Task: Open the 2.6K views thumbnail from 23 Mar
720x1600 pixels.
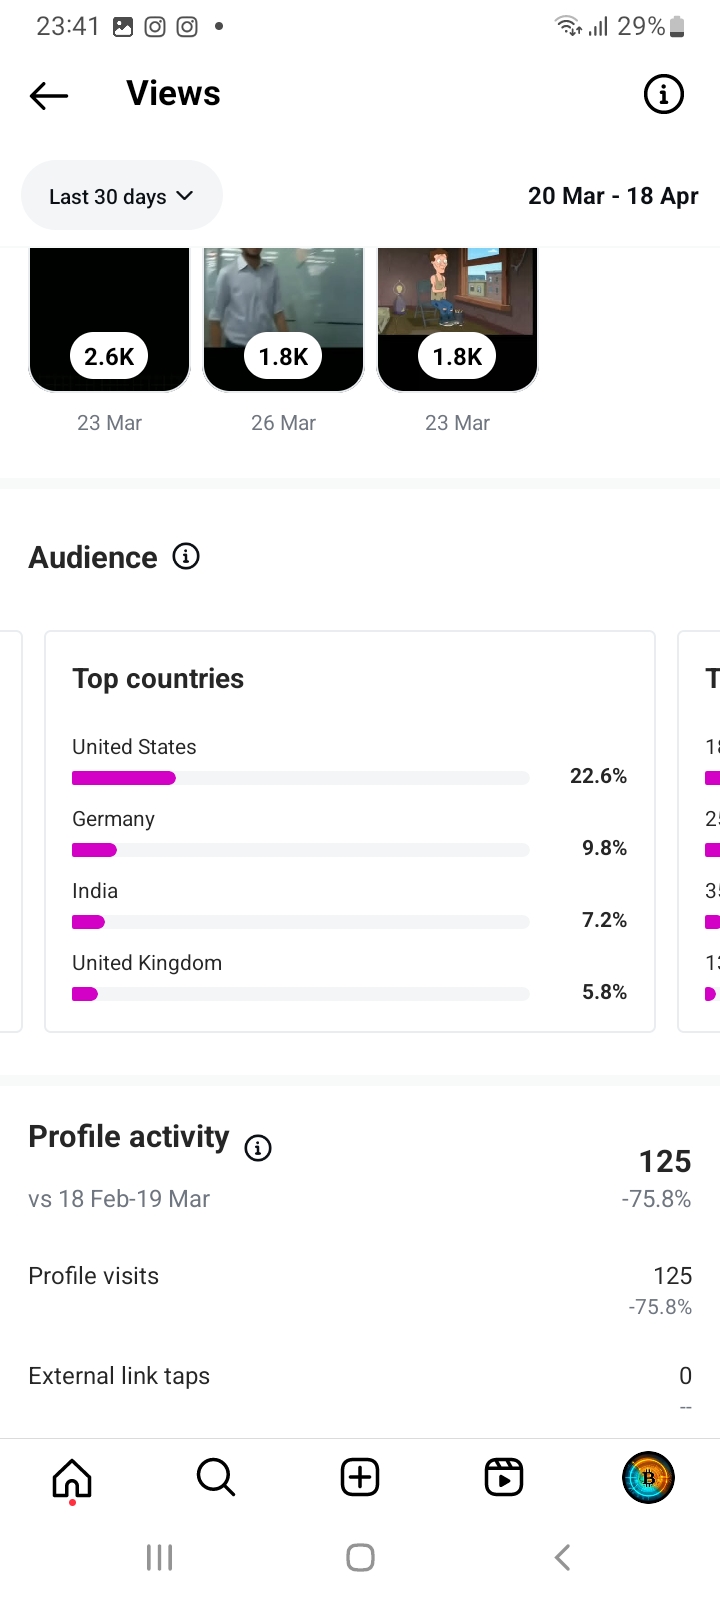Action: pos(110,320)
